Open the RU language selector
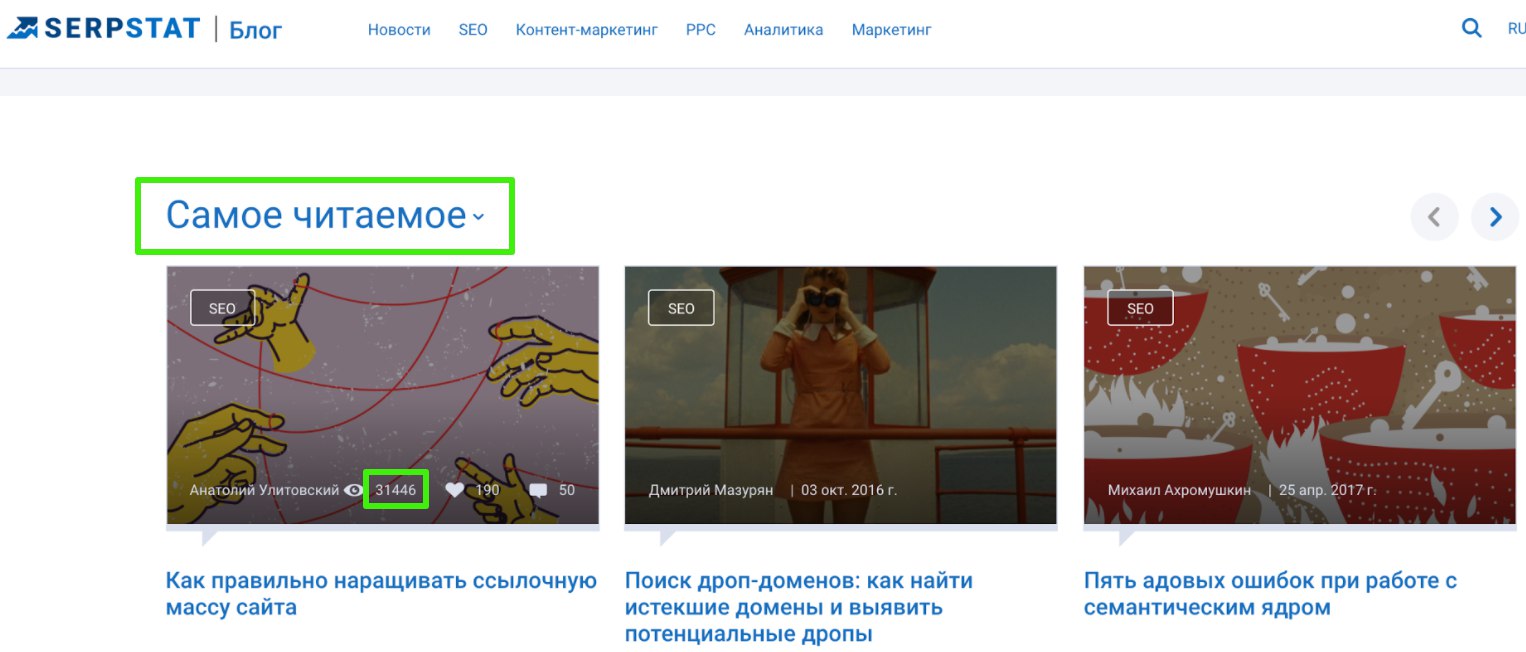The width and height of the screenshot is (1526, 652). click(1516, 29)
